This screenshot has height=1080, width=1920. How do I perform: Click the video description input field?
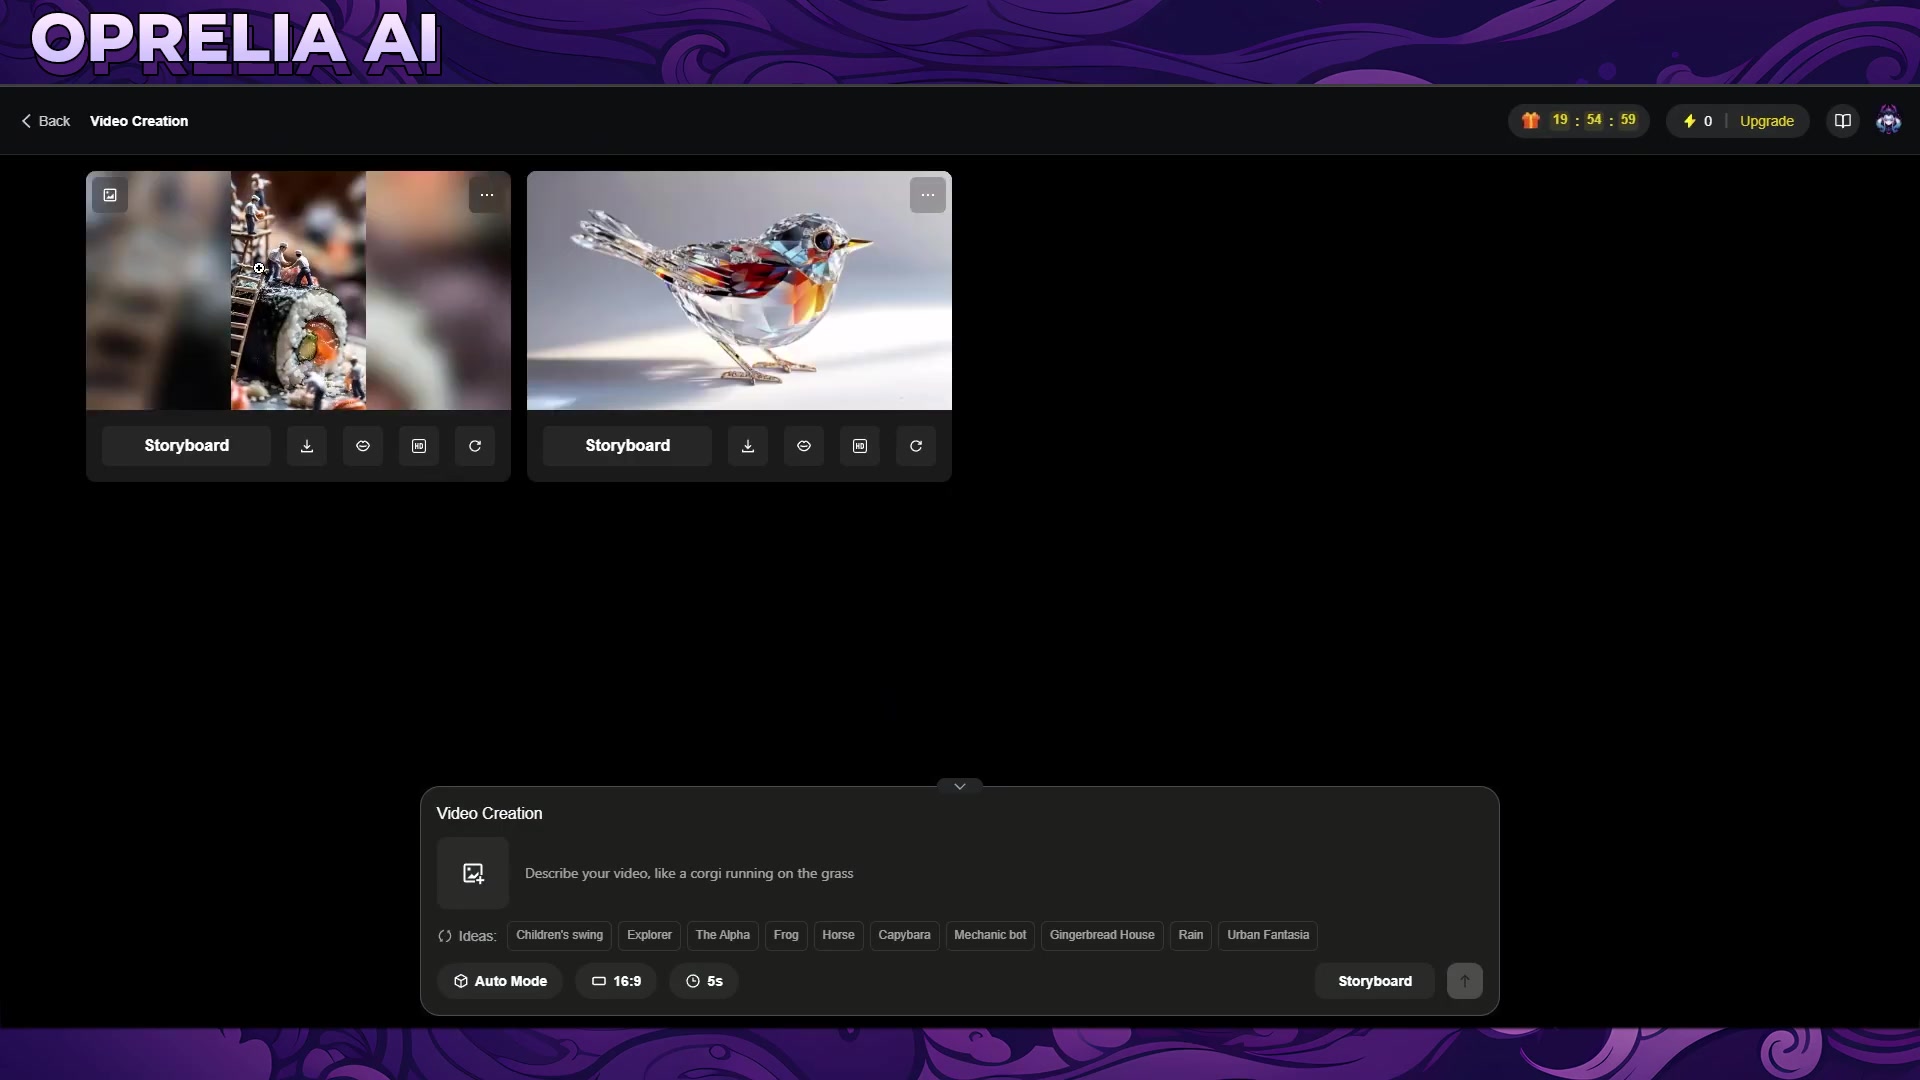coord(900,873)
